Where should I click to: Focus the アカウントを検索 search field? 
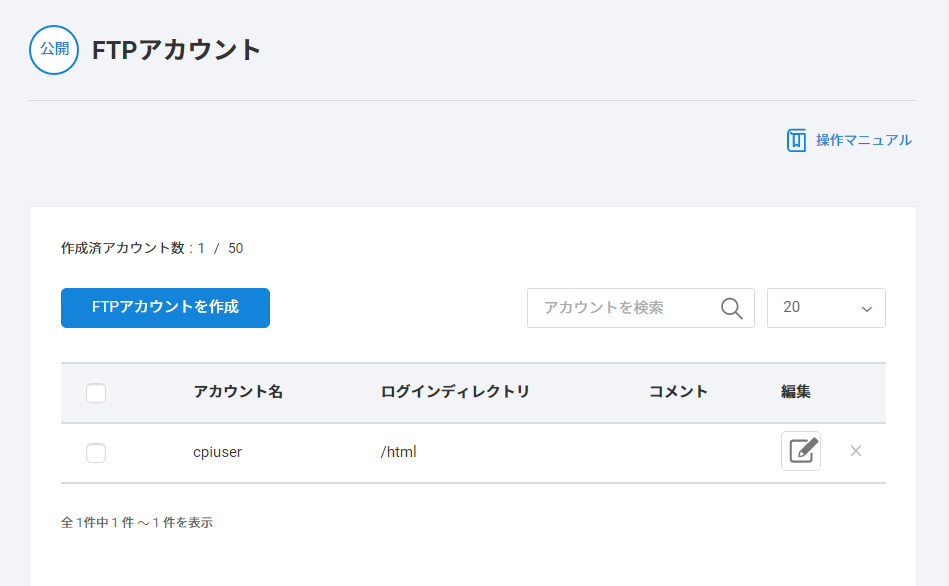click(625, 308)
